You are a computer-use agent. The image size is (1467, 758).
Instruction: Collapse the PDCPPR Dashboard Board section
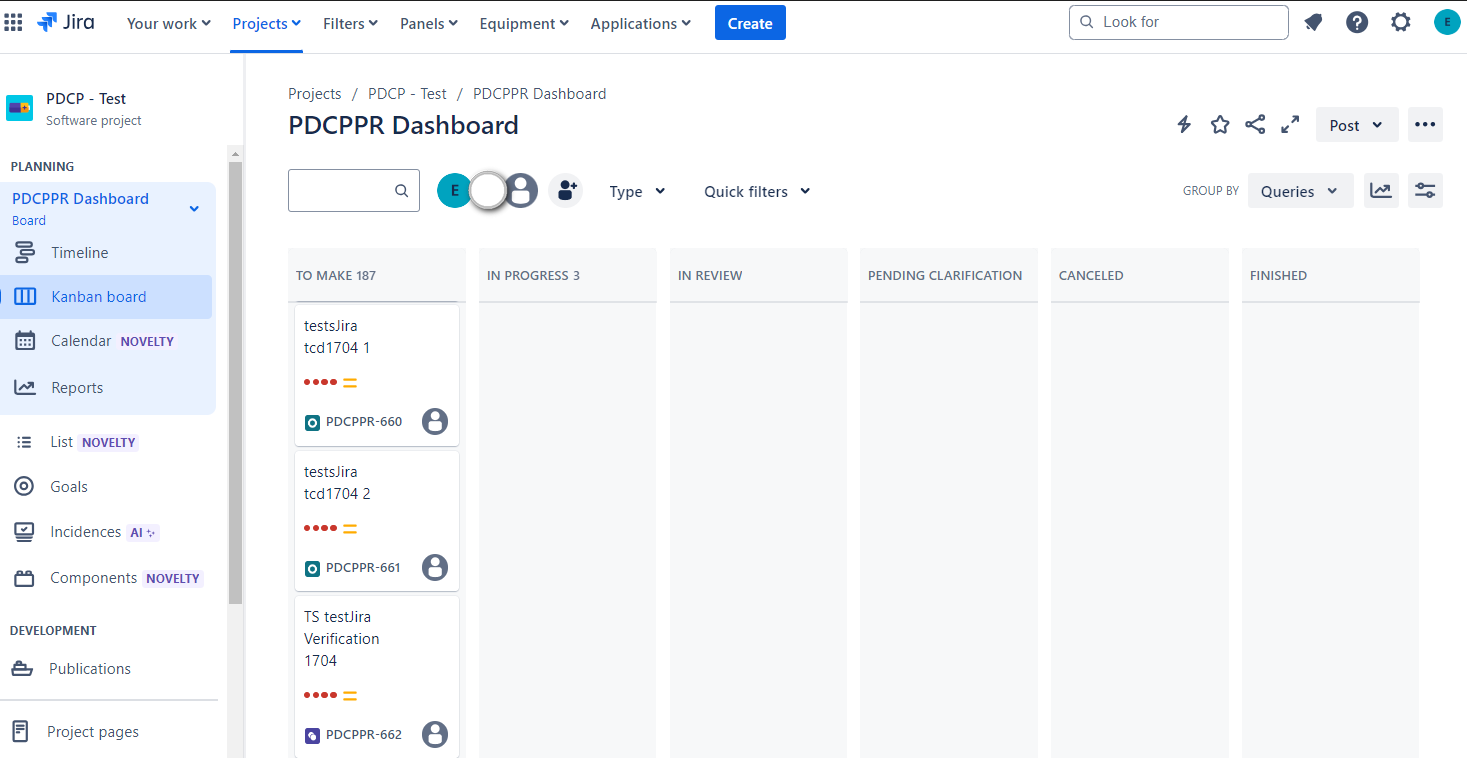click(193, 208)
